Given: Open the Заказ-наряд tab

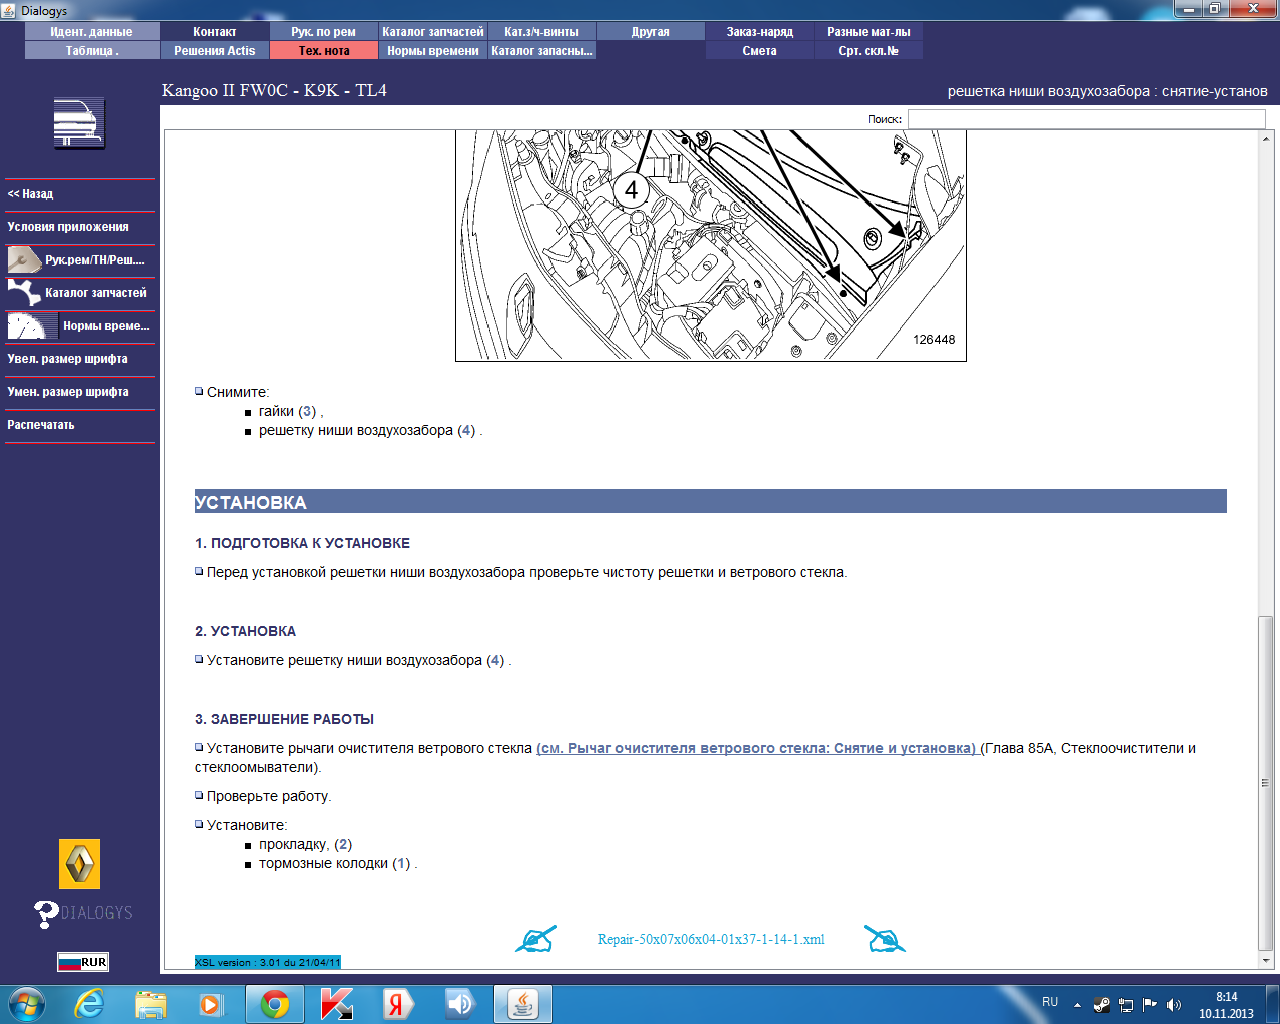Looking at the screenshot, I should click(760, 32).
